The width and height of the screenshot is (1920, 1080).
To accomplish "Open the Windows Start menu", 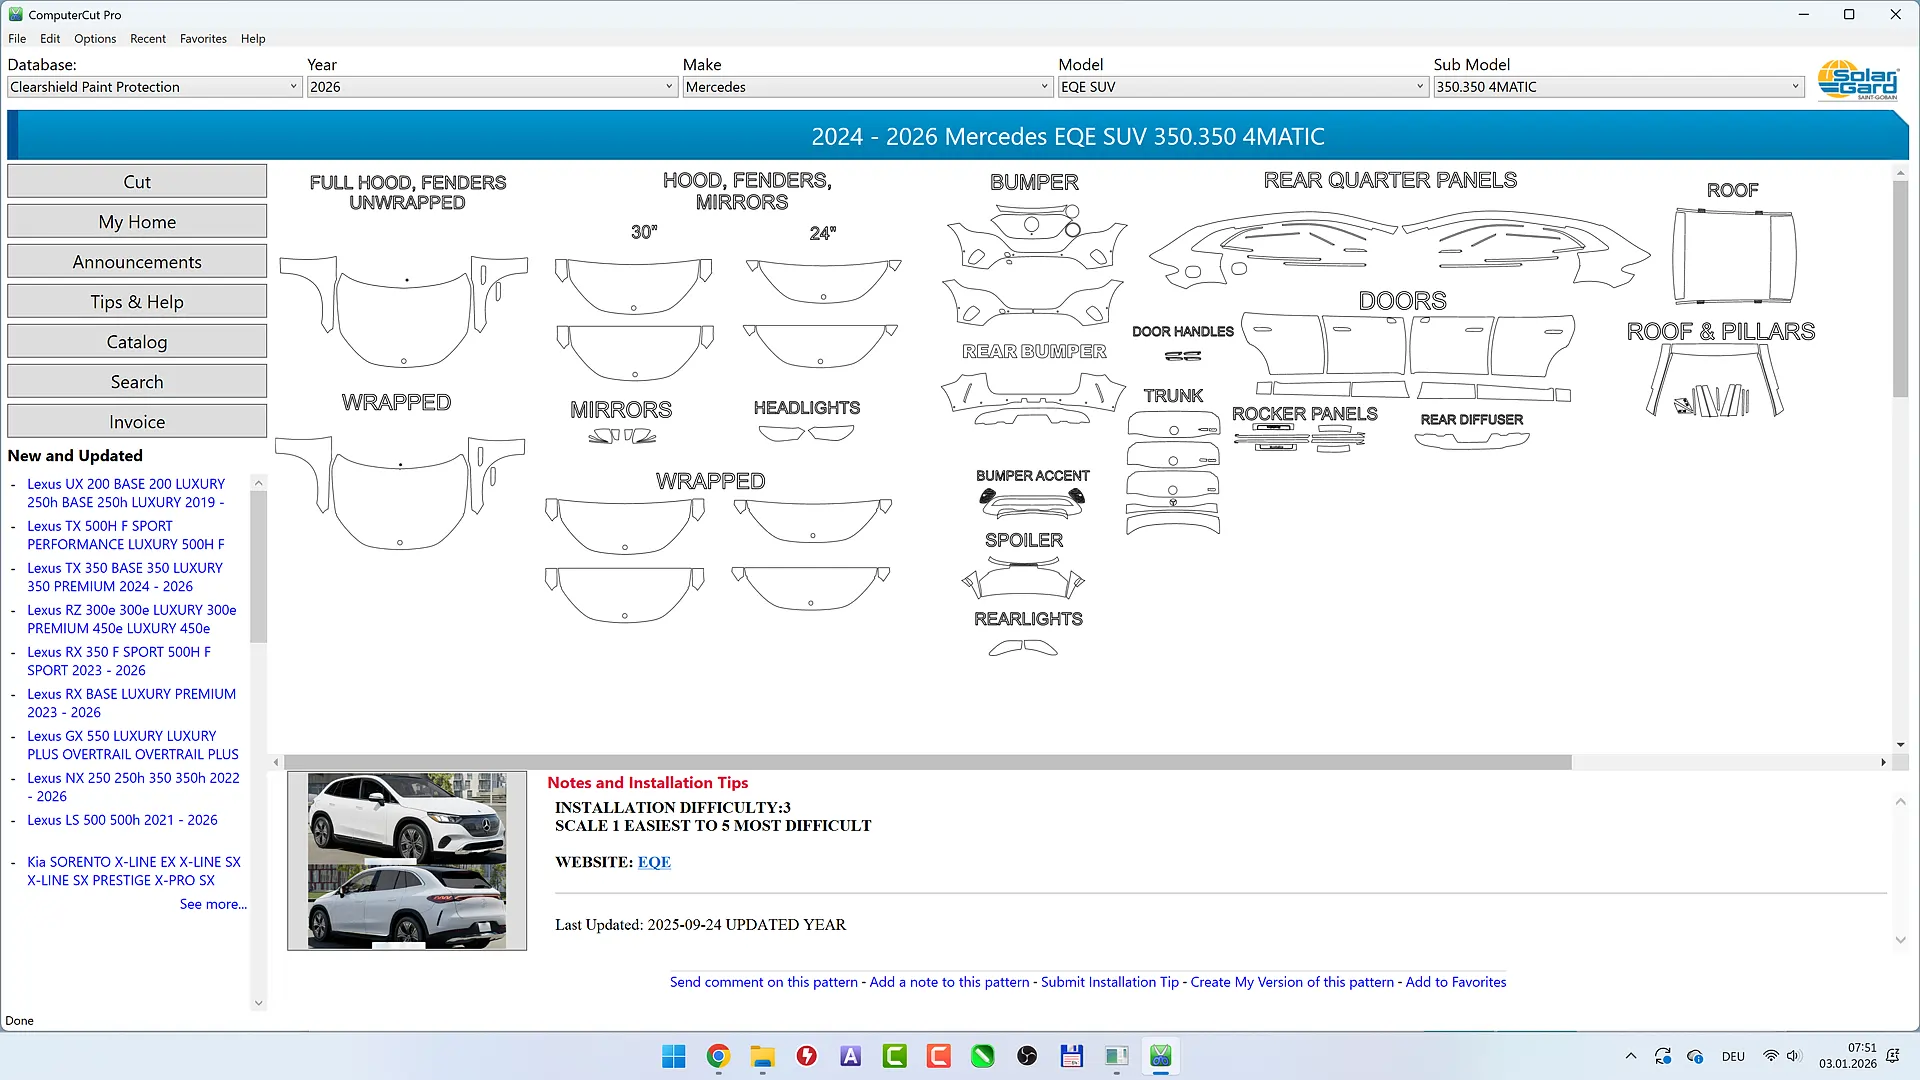I will (674, 1056).
